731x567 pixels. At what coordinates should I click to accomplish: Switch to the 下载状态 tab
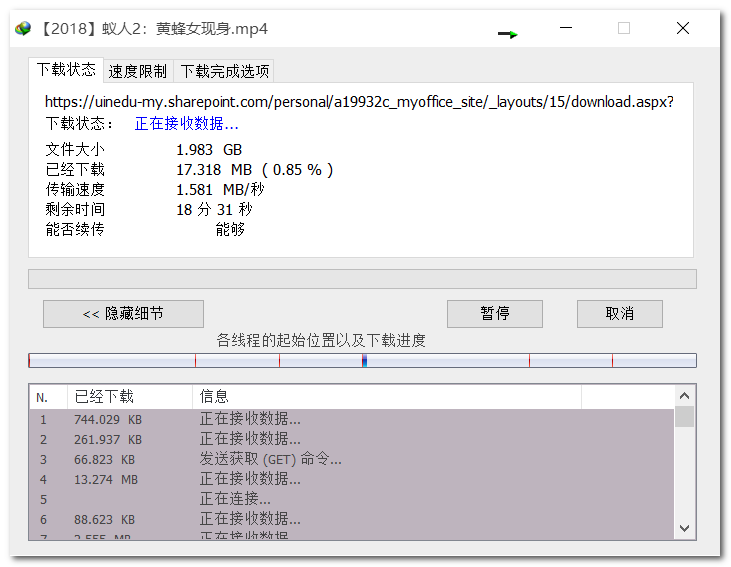click(x=66, y=70)
